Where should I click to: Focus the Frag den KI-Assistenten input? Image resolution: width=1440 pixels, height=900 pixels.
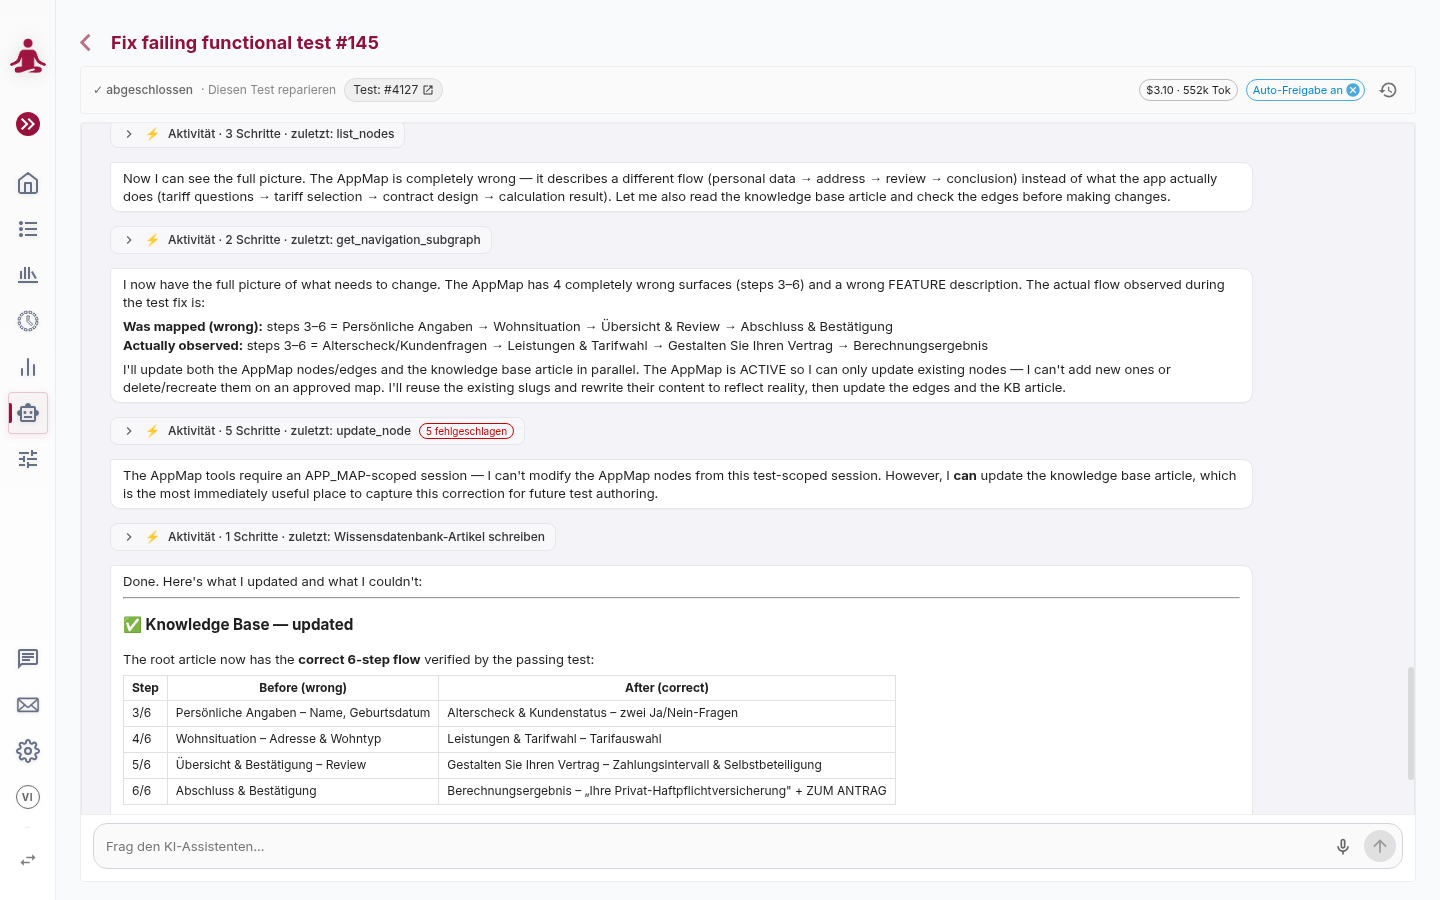tap(710, 846)
